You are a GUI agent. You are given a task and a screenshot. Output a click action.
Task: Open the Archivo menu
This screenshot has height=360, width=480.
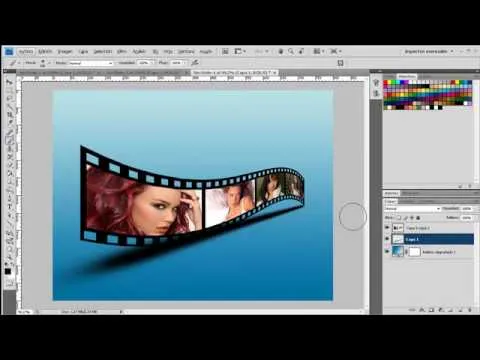26,52
